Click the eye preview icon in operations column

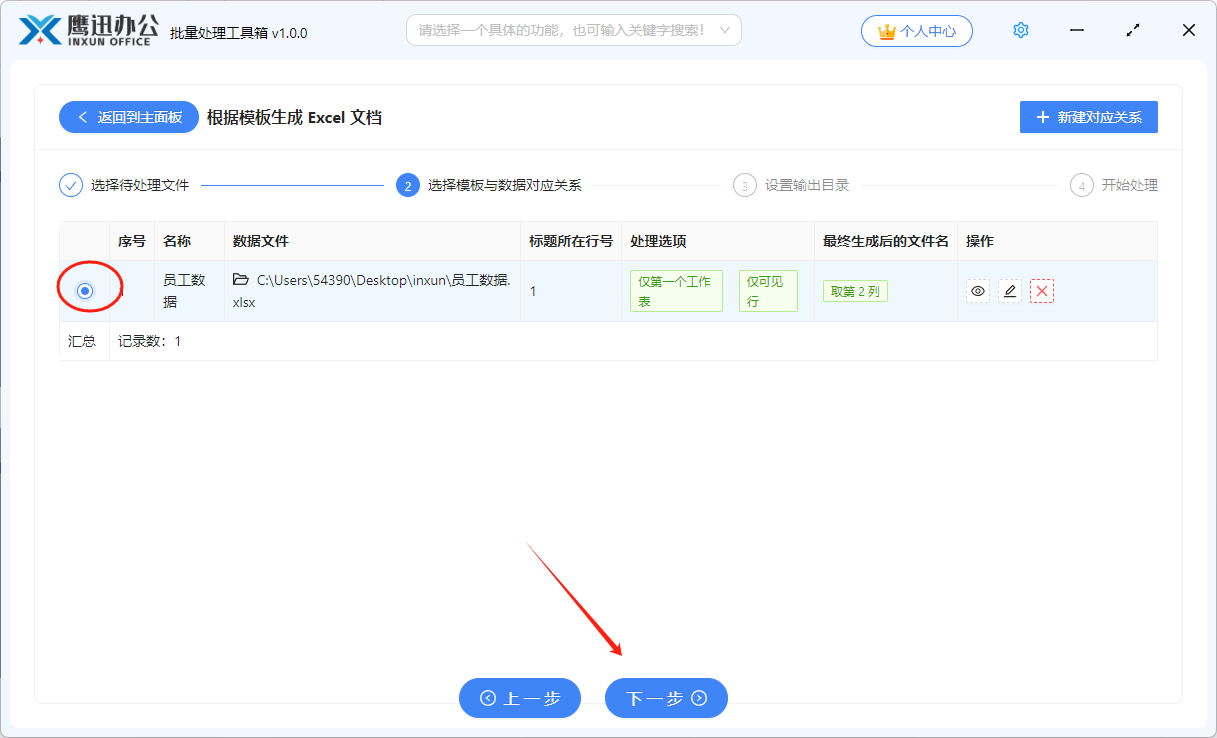pos(978,291)
